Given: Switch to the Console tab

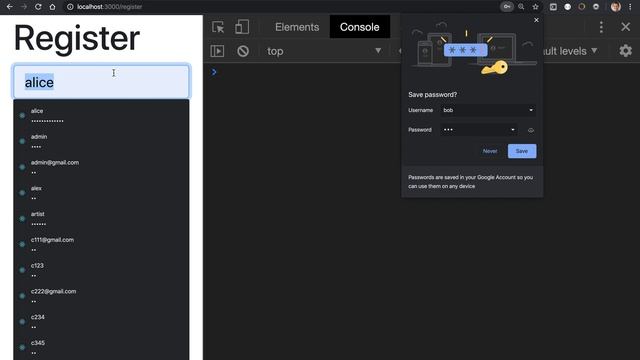Looking at the screenshot, I should pos(360,27).
